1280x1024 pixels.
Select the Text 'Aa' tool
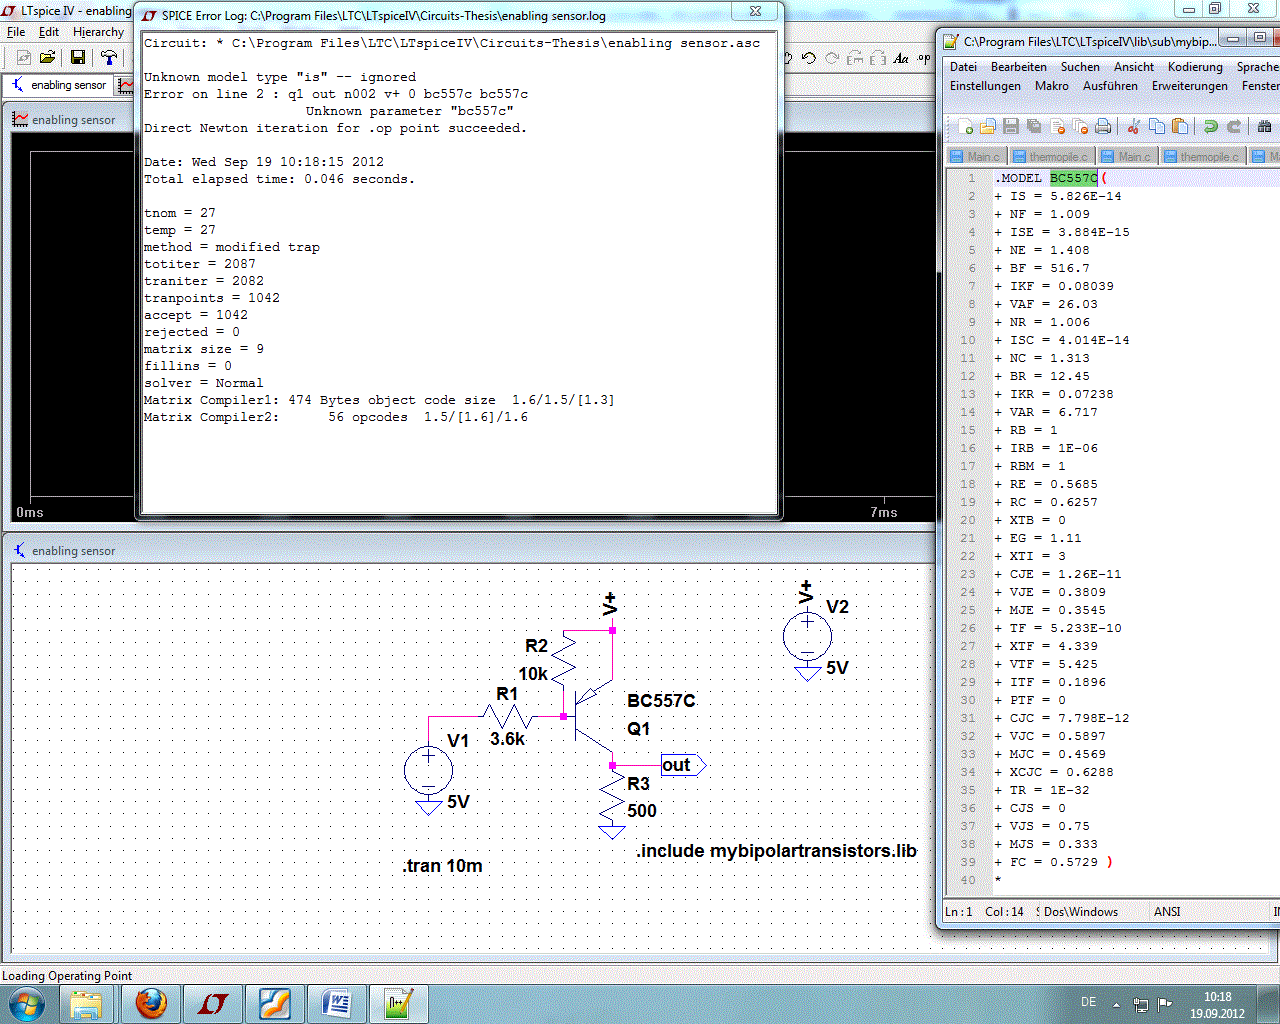(x=901, y=58)
